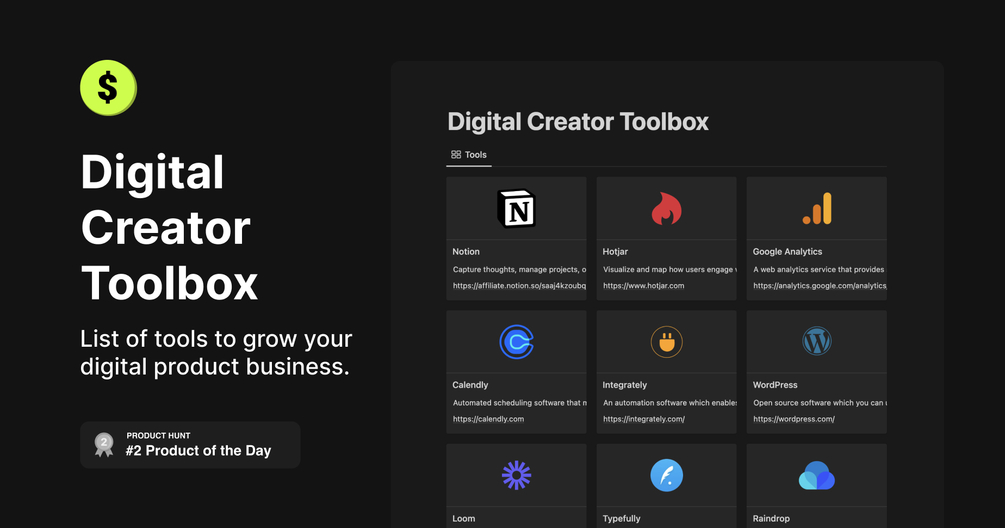The height and width of the screenshot is (528, 1005).
Task: Click the 'PRODUCT HUNT' label
Action: tap(158, 436)
